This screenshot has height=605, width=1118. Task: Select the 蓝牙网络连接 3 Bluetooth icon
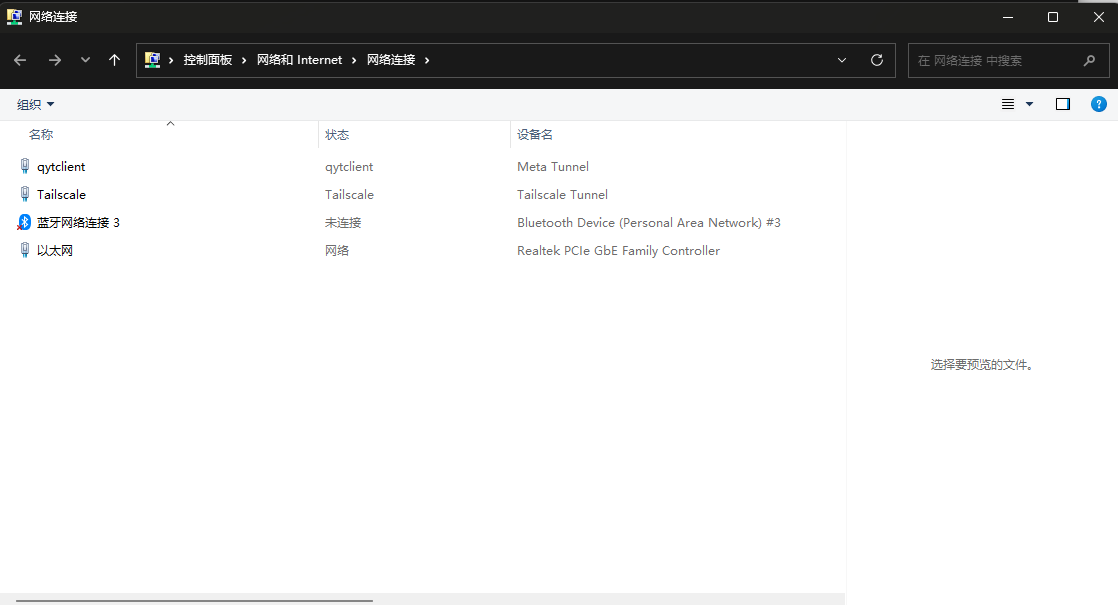[24, 222]
